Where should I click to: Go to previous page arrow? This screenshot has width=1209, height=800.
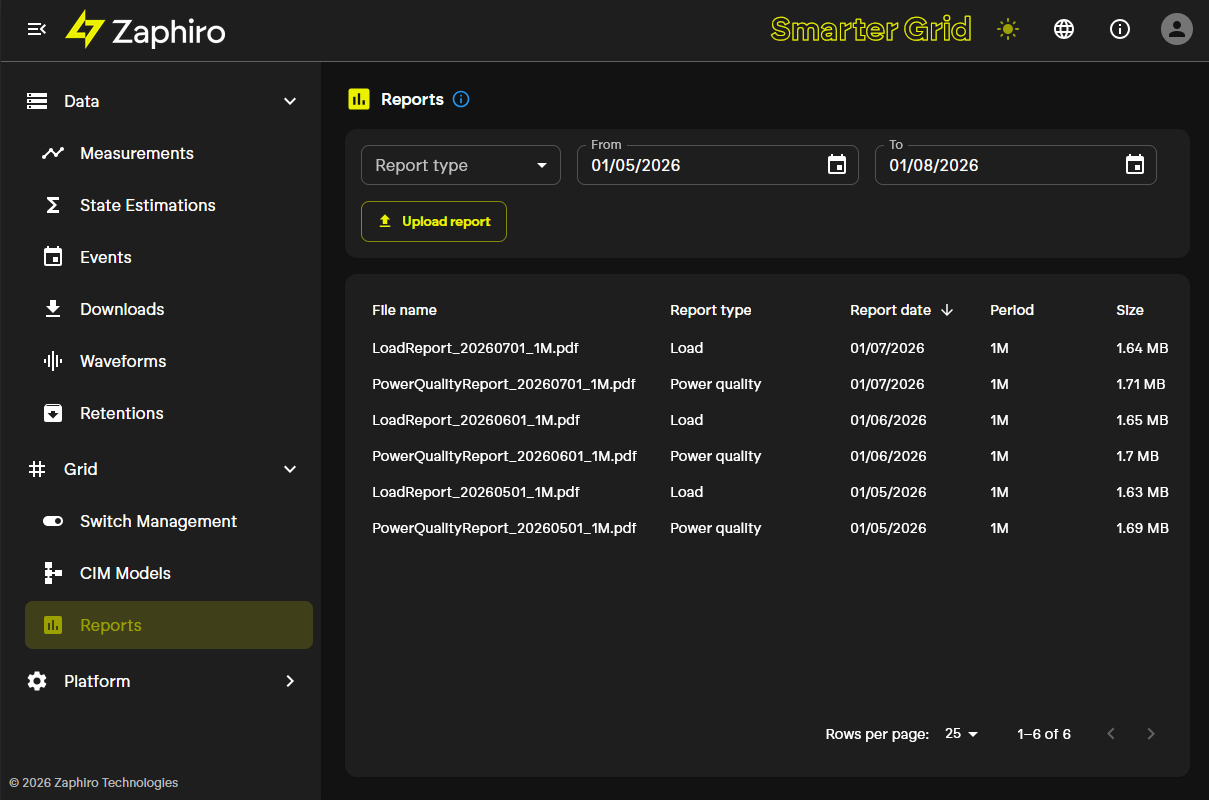pyautogui.click(x=1111, y=734)
